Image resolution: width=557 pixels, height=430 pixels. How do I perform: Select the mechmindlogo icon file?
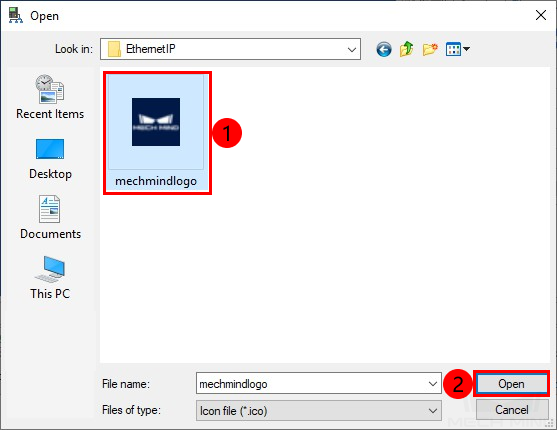click(x=156, y=122)
